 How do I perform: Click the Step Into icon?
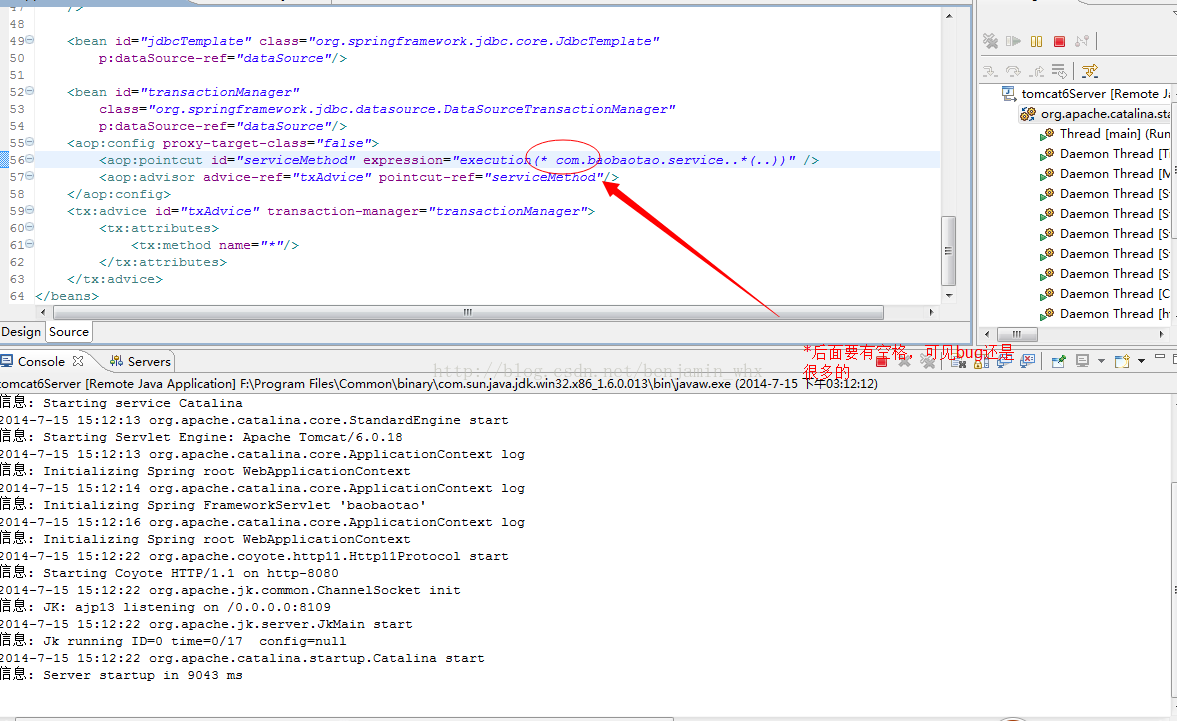coord(991,71)
